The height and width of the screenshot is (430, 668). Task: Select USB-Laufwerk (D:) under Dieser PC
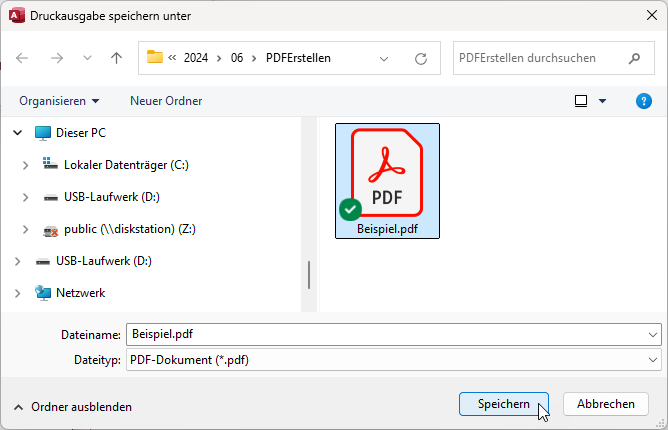tap(112, 197)
